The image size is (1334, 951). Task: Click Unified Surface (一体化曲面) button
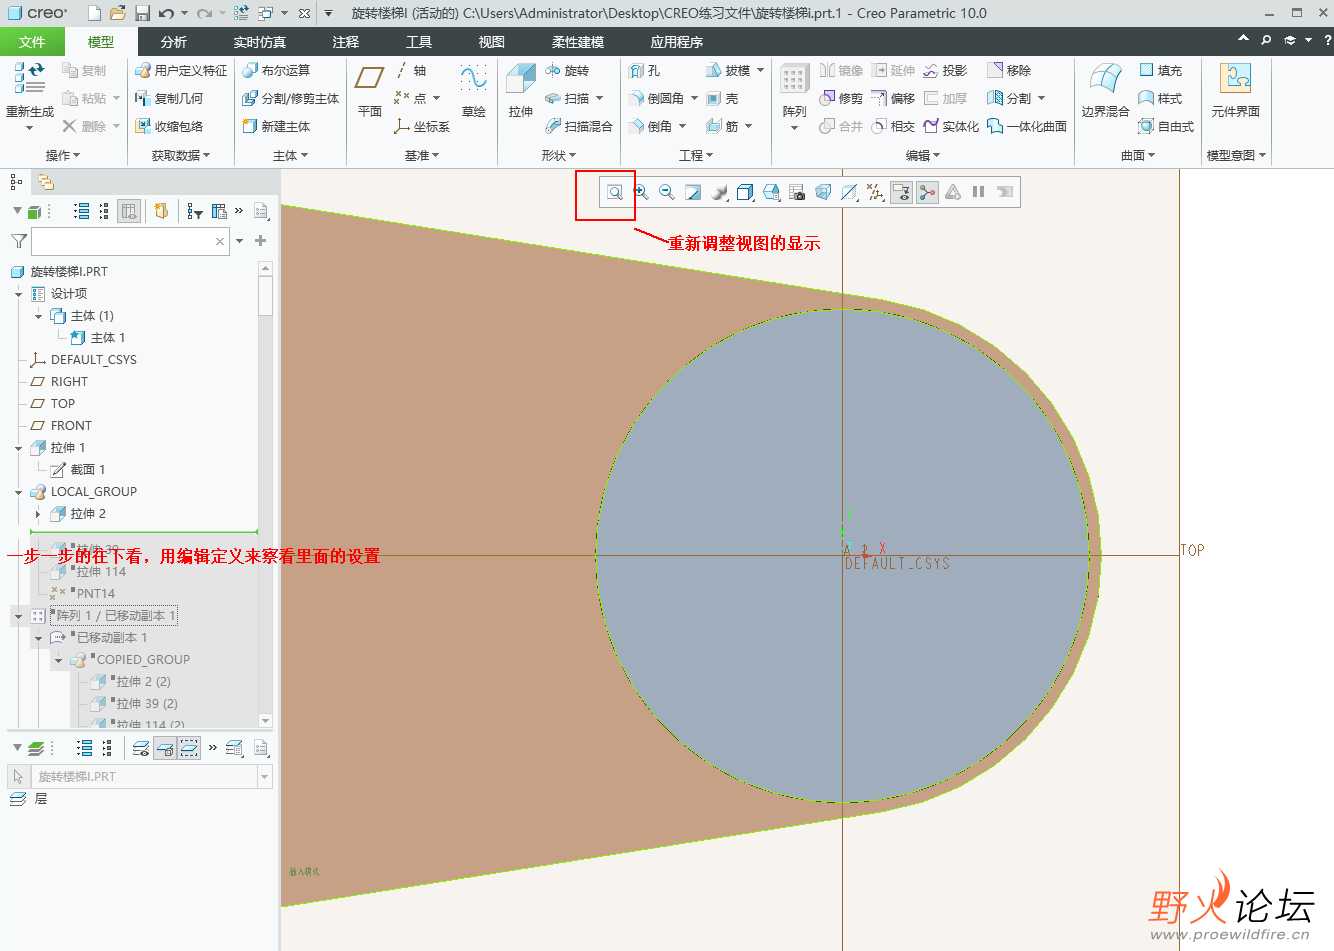pyautogui.click(x=1027, y=127)
